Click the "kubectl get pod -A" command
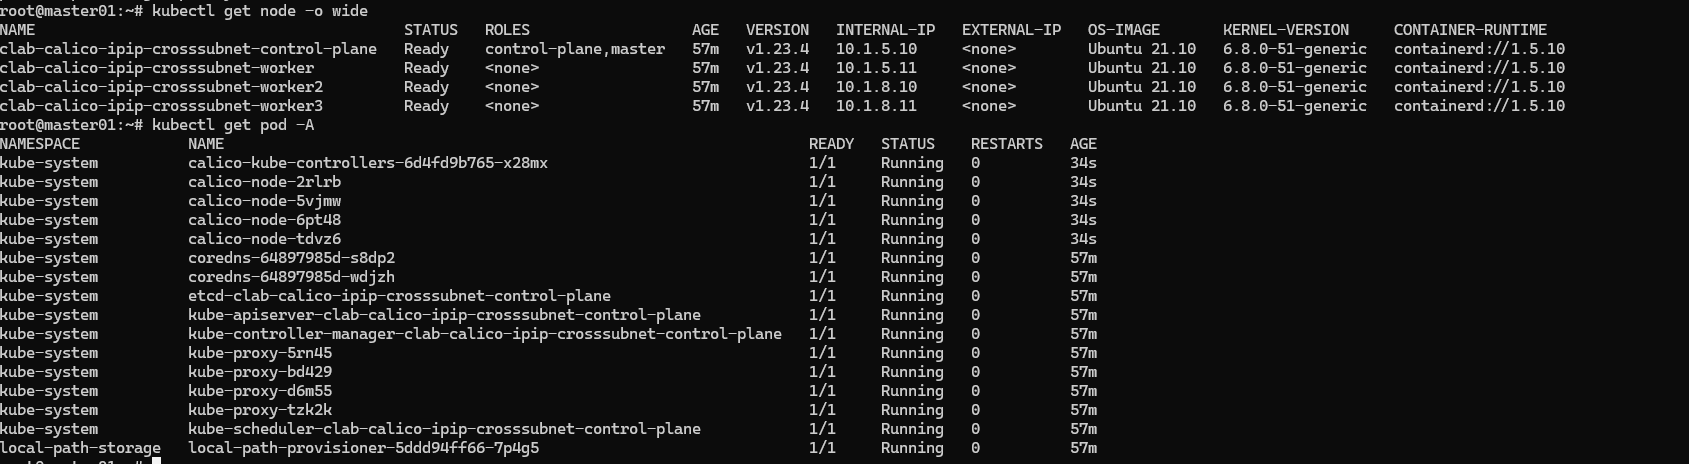The image size is (1689, 464). (233, 125)
